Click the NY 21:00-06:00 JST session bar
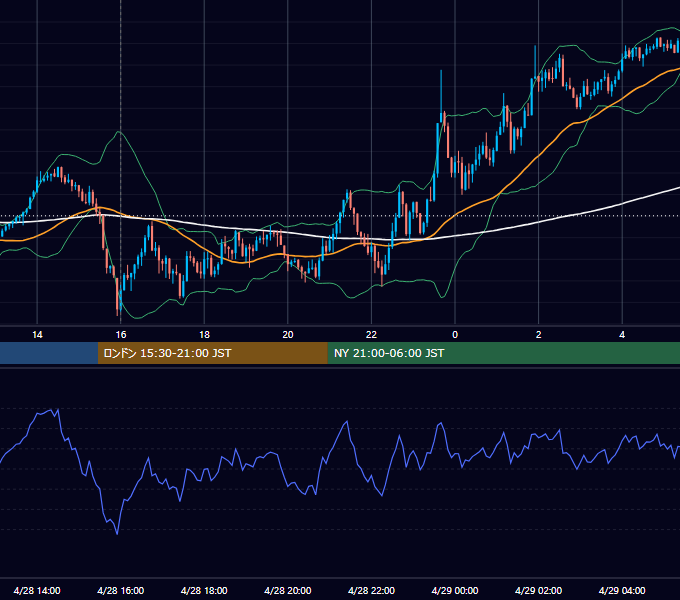This screenshot has height=600, width=680. coord(503,353)
